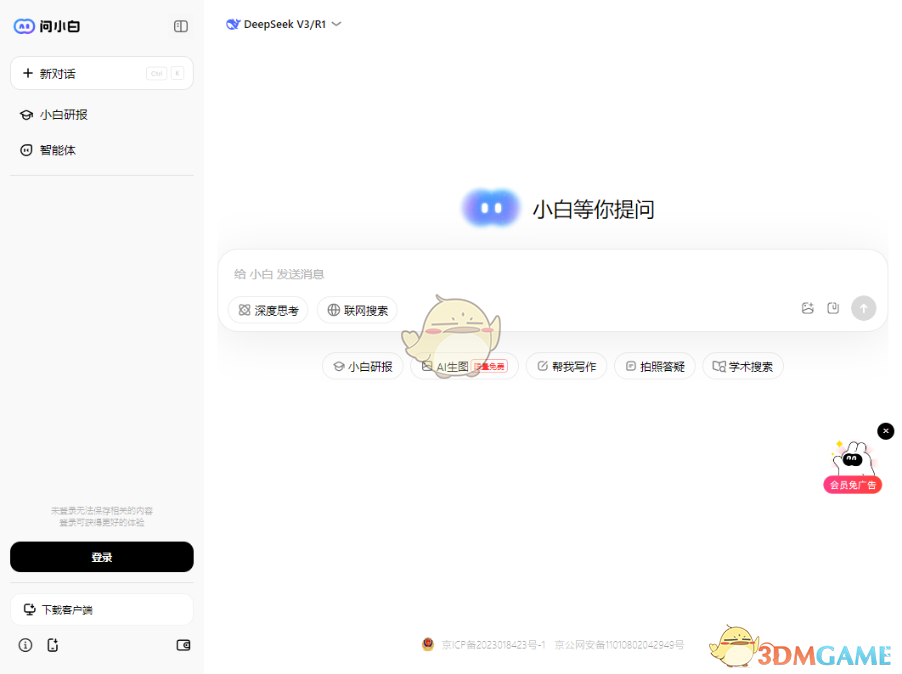The width and height of the screenshot is (902, 674).
Task: Enable 联网搜索 mode
Action: pos(357,310)
